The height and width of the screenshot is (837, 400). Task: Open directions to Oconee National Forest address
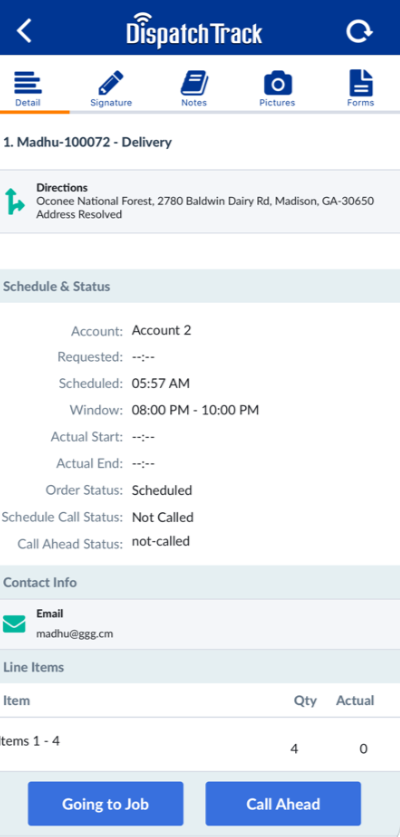pos(205,201)
